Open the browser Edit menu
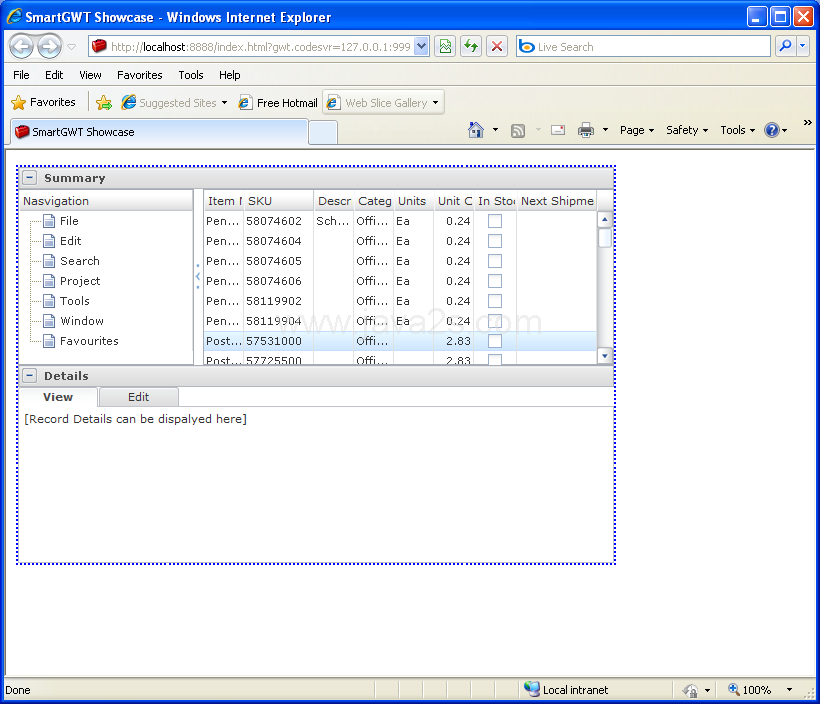820x704 pixels. (x=54, y=75)
